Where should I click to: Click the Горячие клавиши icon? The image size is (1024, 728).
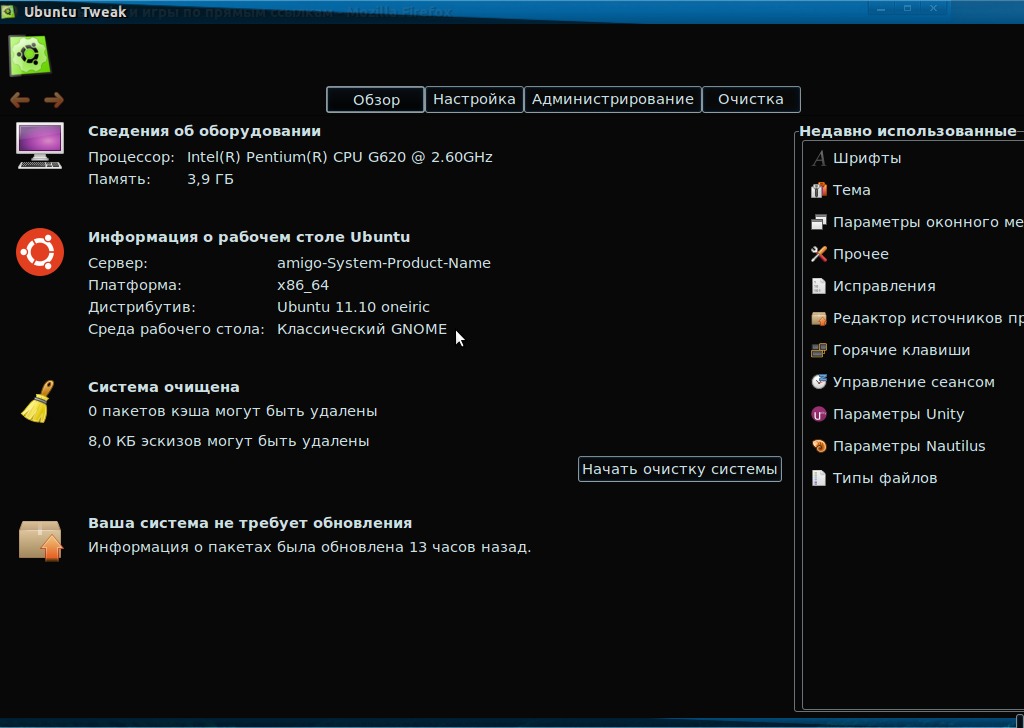pyautogui.click(x=818, y=350)
